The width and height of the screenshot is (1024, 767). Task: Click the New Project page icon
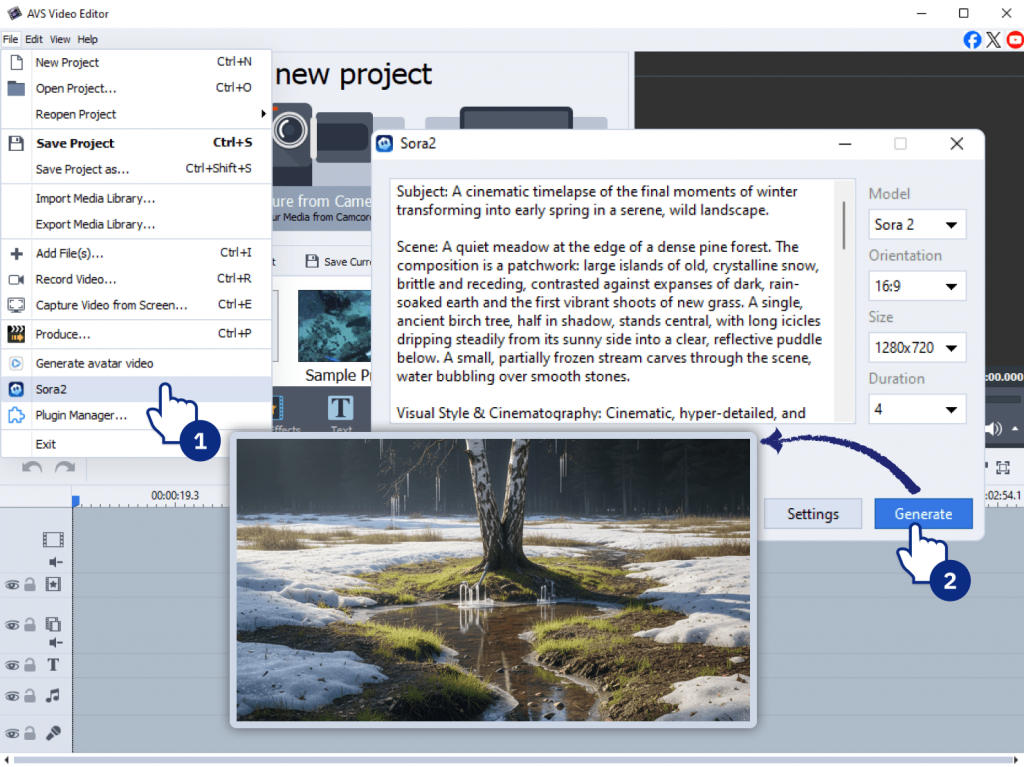click(16, 62)
